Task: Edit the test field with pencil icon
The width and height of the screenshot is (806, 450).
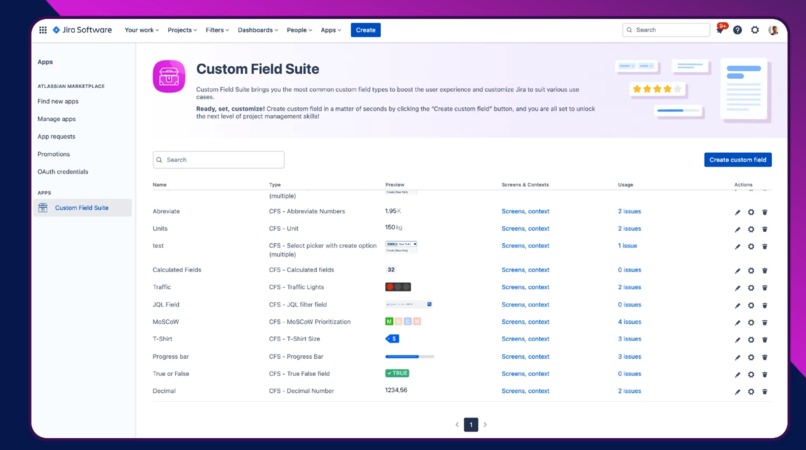Action: [x=738, y=246]
